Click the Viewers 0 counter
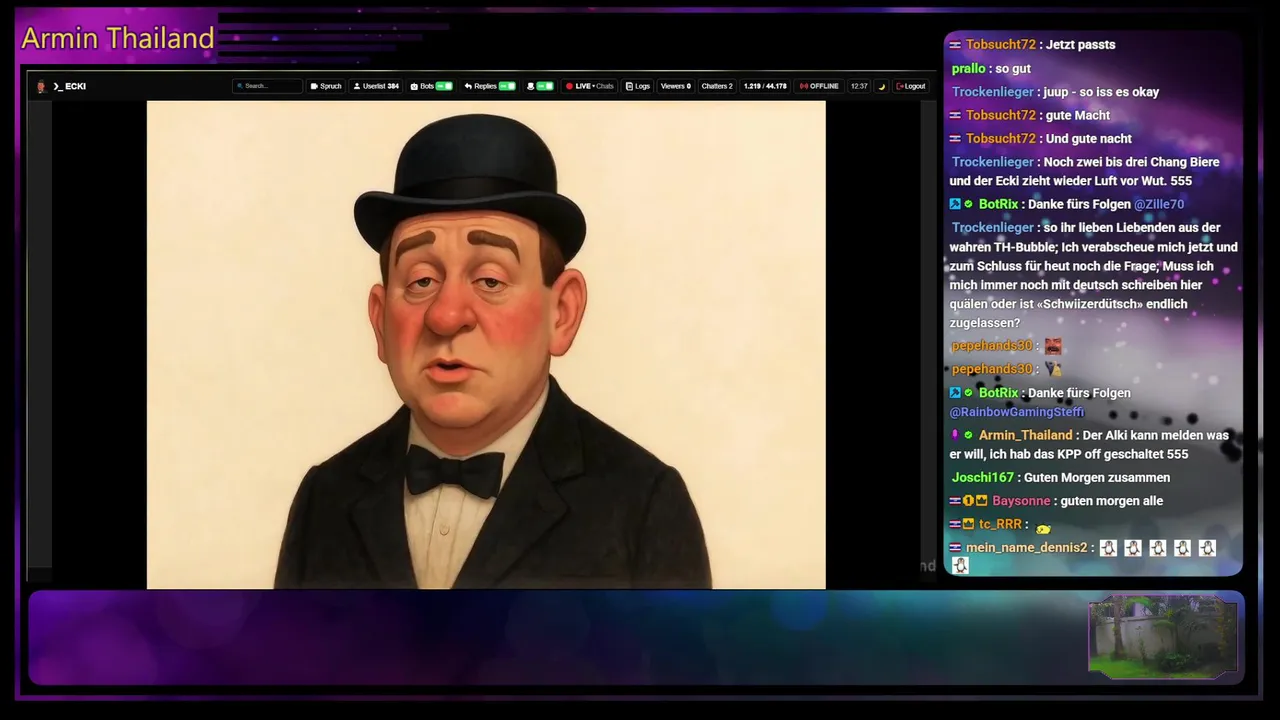Image resolution: width=1280 pixels, height=720 pixels. coord(676,86)
